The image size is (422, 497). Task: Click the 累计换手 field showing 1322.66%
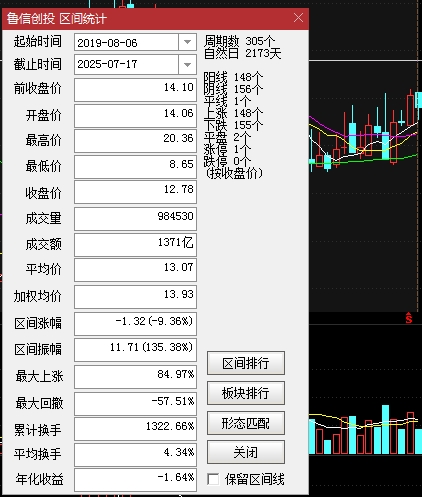pos(135,429)
